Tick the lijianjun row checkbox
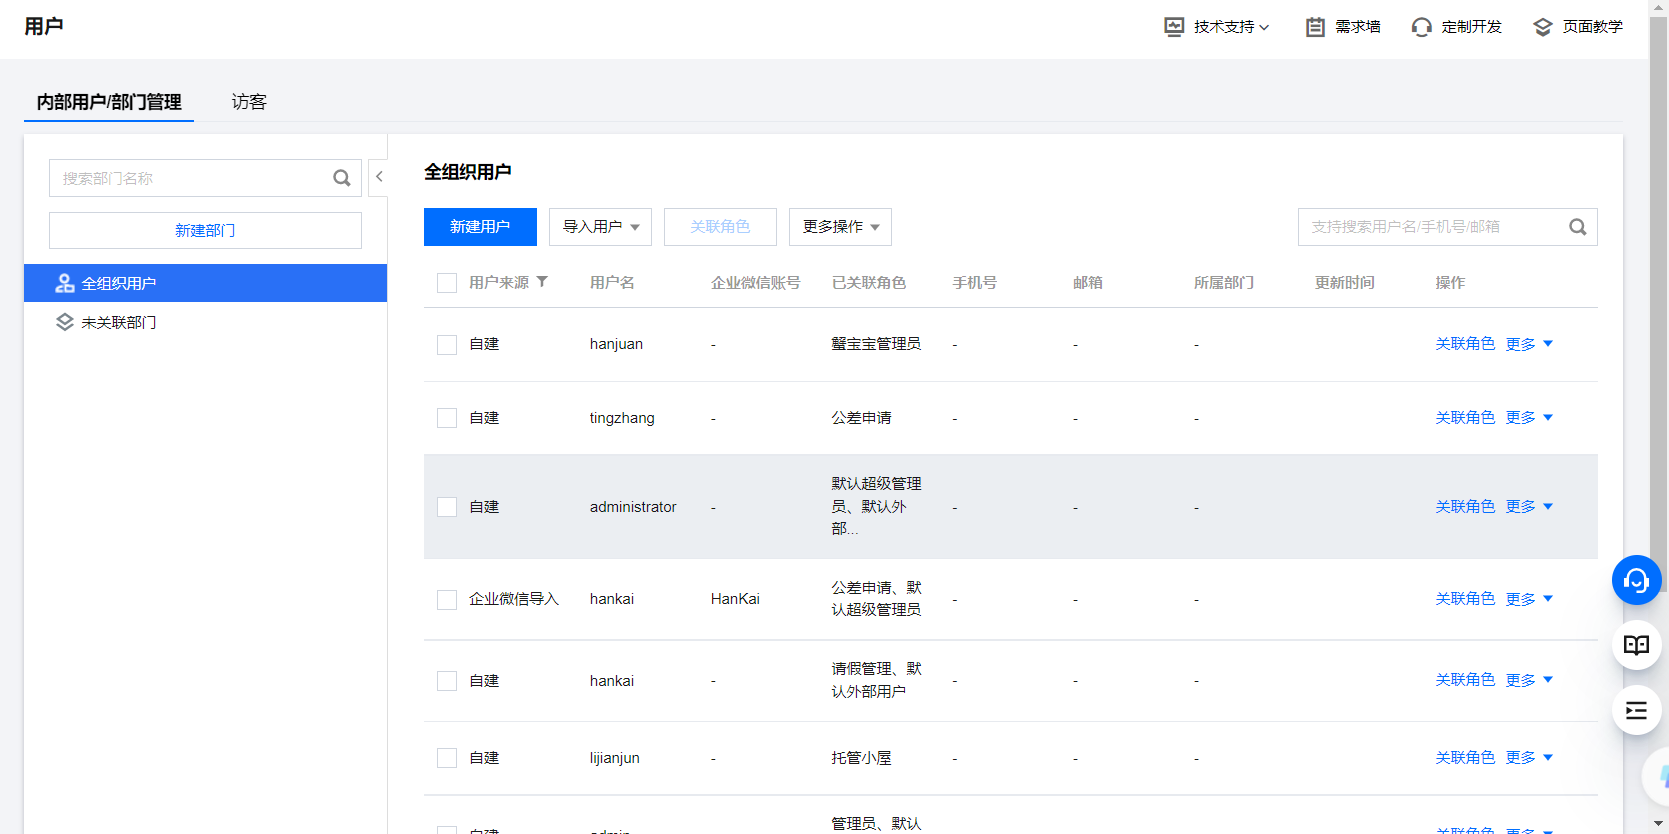 [447, 758]
